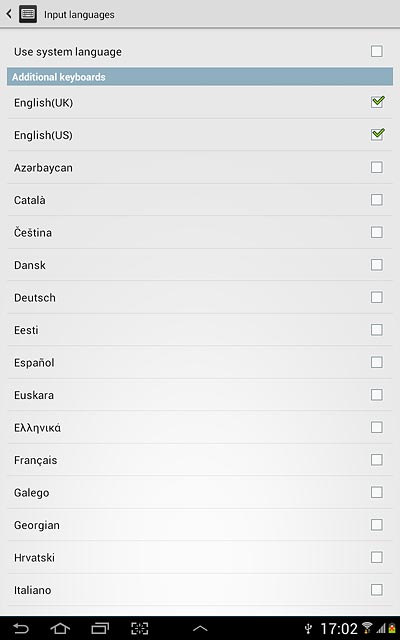Open the clock showing 17:02

(x=339, y=628)
